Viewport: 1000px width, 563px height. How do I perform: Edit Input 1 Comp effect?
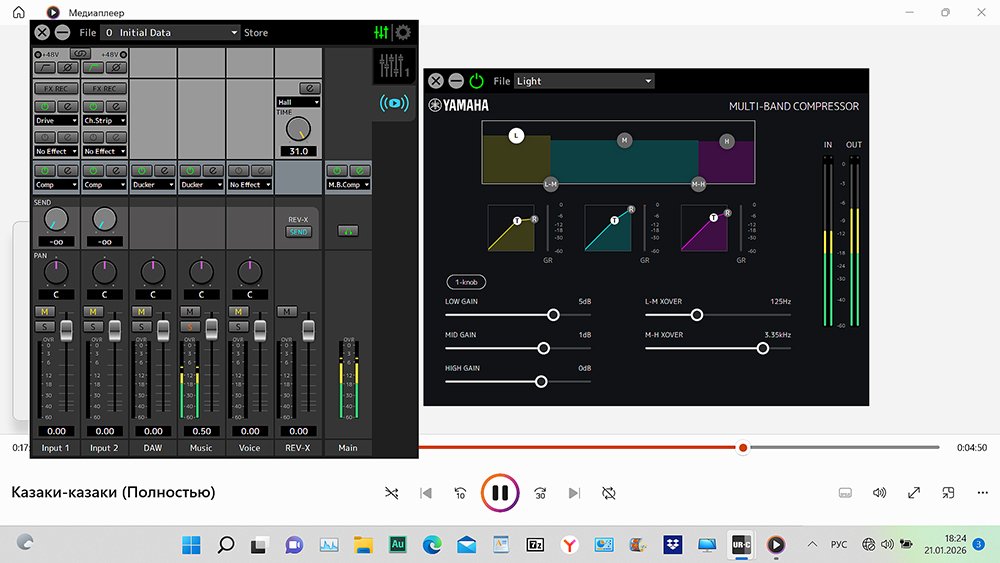coord(68,170)
